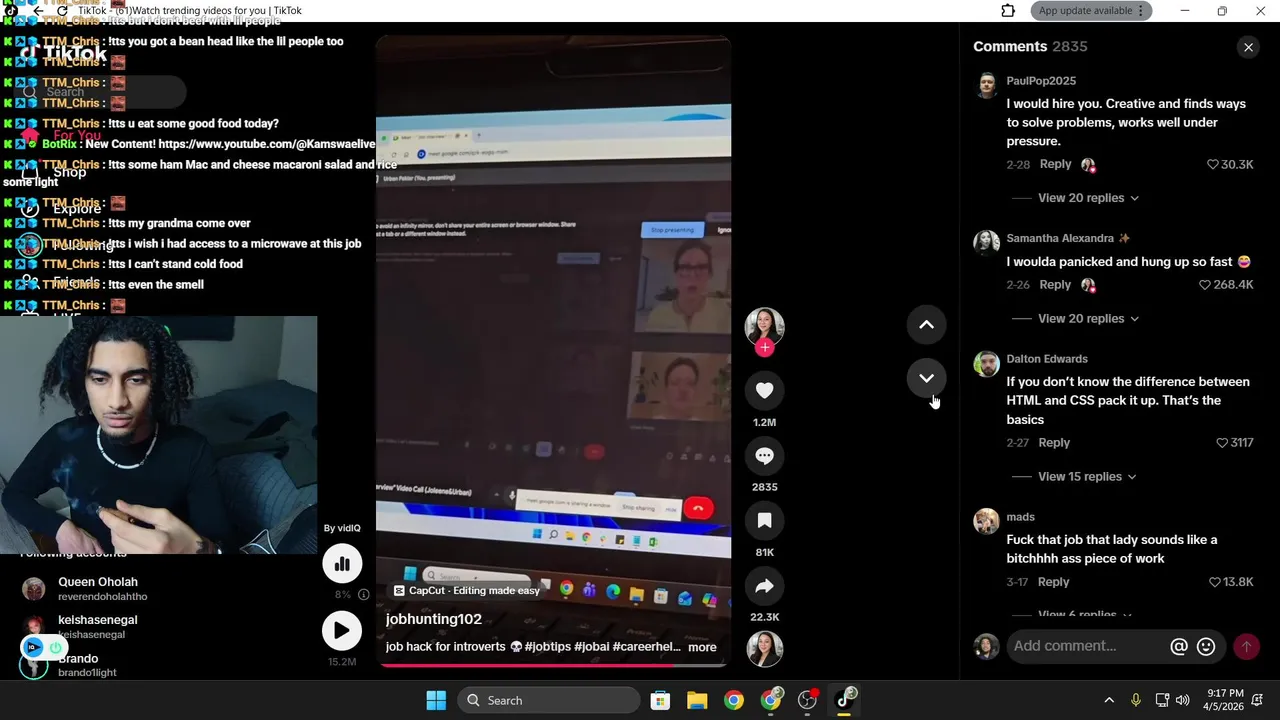
Task: Like the video with the heart icon
Action: (764, 390)
